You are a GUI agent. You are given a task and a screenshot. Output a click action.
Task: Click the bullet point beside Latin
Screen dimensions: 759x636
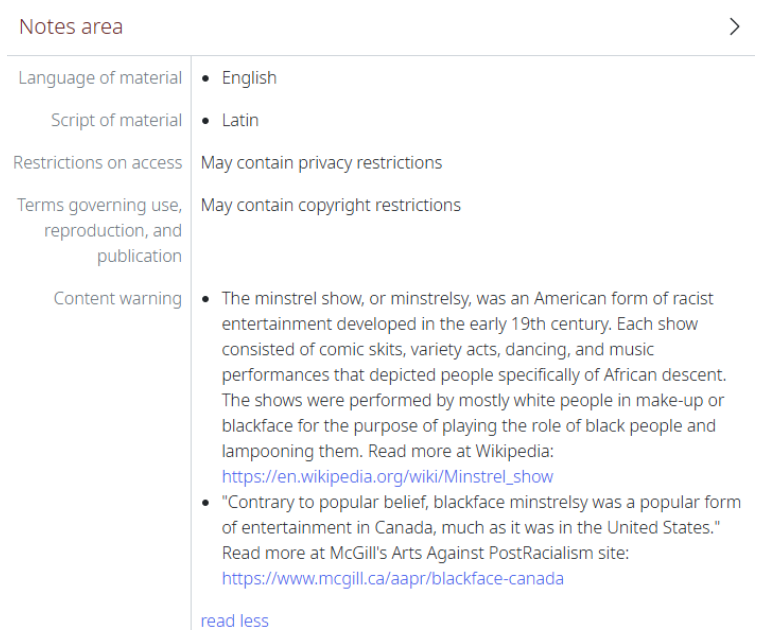pyautogui.click(x=206, y=121)
